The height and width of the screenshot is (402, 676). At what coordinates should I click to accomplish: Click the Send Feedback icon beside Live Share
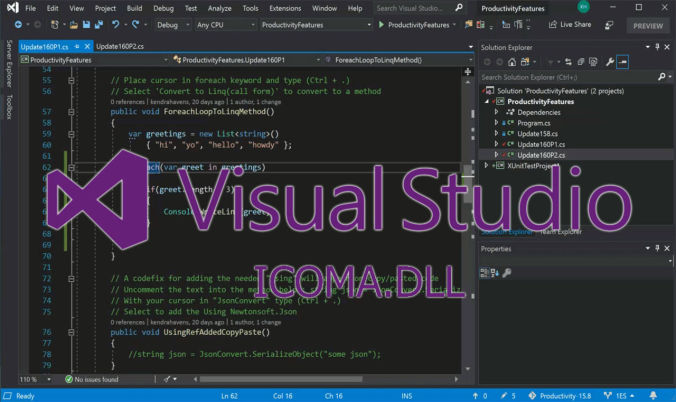pyautogui.click(x=608, y=25)
